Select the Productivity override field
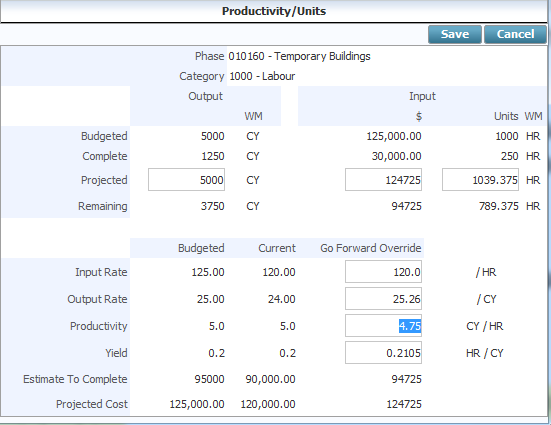This screenshot has width=551, height=425. (x=383, y=326)
